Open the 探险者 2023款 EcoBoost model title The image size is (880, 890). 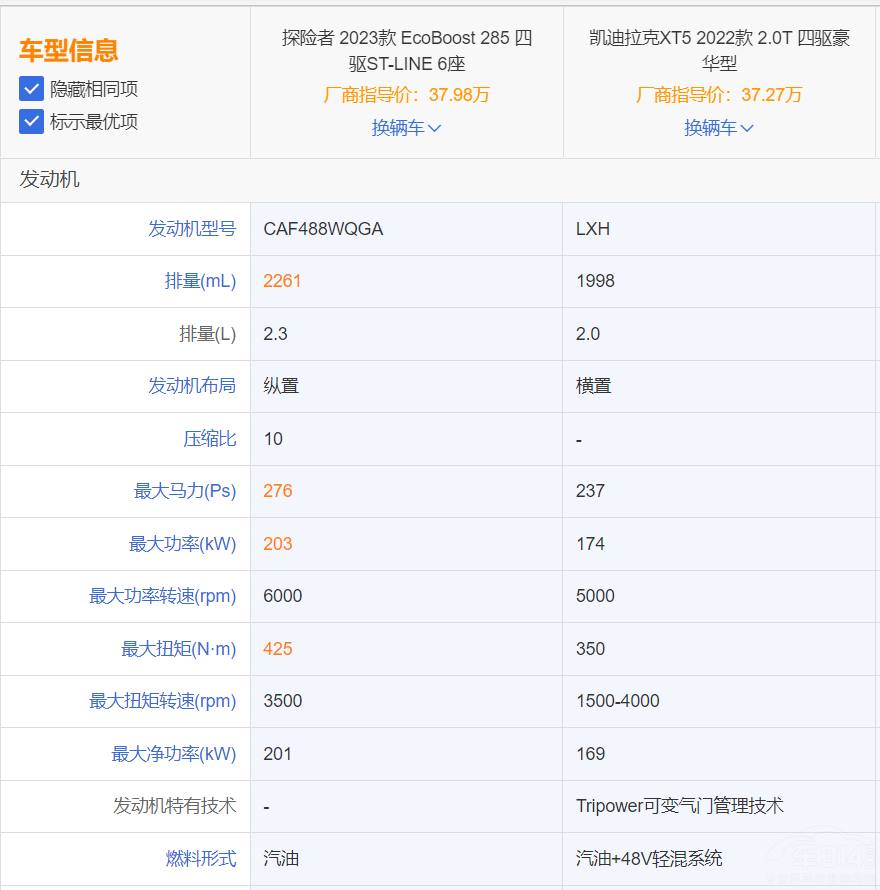tap(406, 51)
